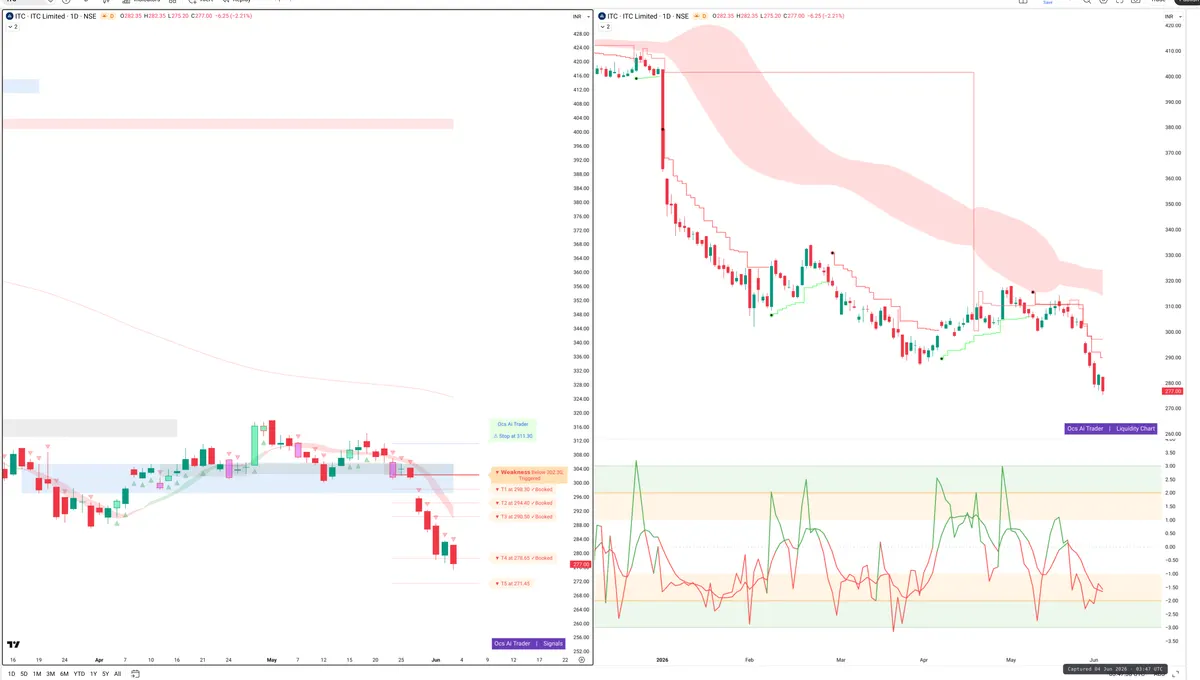The image size is (1200, 680).
Task: Select the 1M time range
Action: [x=37, y=674]
